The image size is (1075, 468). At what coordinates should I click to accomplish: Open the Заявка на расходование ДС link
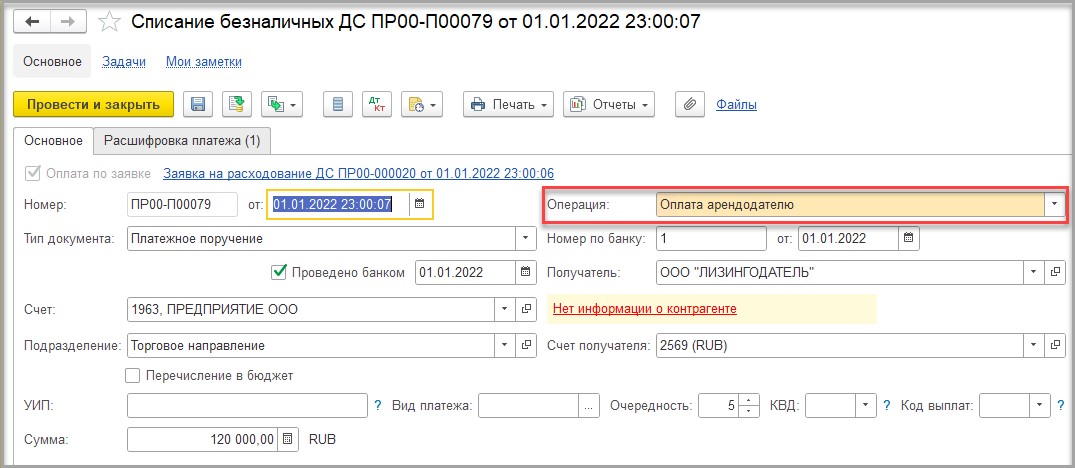tap(359, 173)
